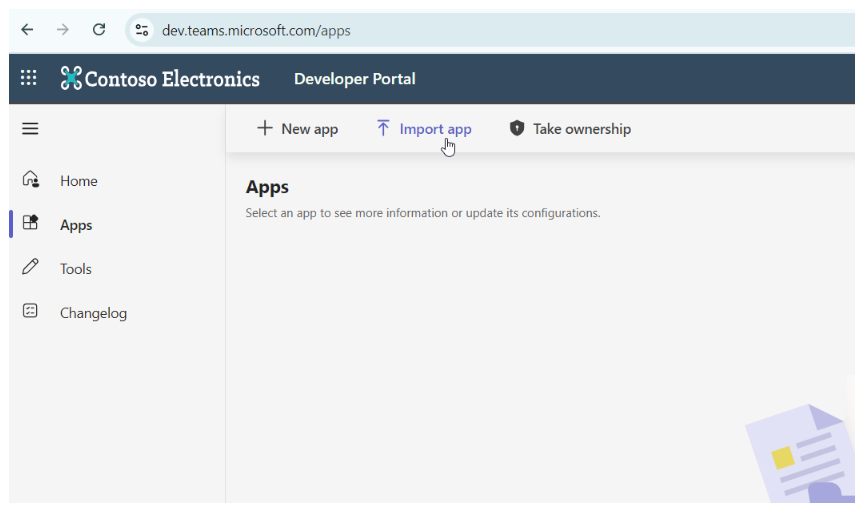Click the Import app button
This screenshot has height=505, width=858.
pyautogui.click(x=424, y=129)
